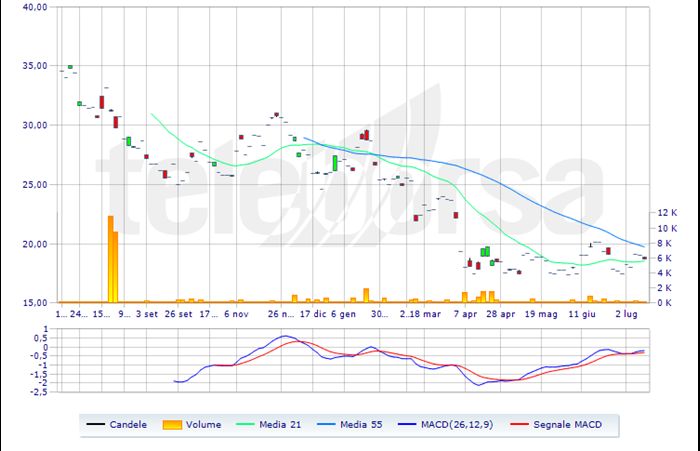Click the 10 K volume axis label

(667, 229)
